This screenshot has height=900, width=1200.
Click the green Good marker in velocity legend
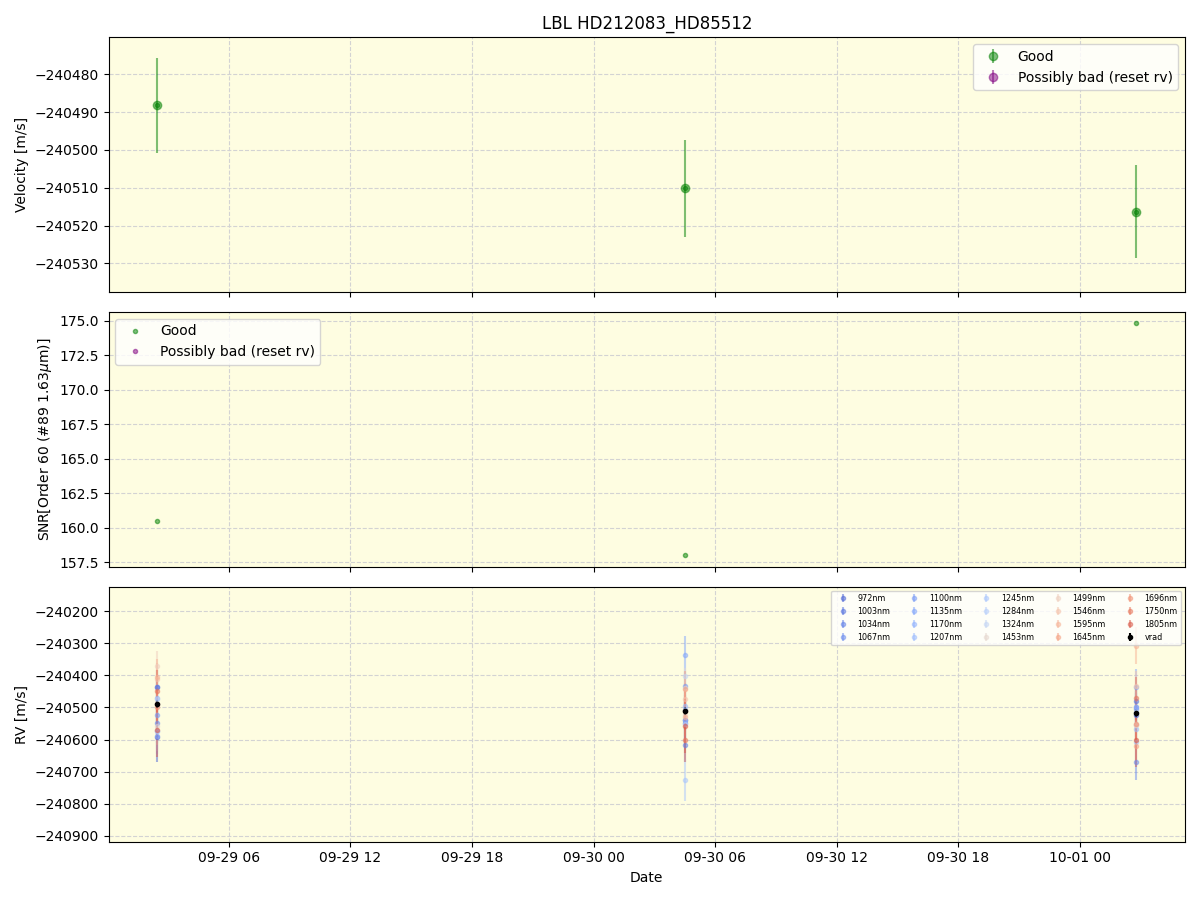993,57
